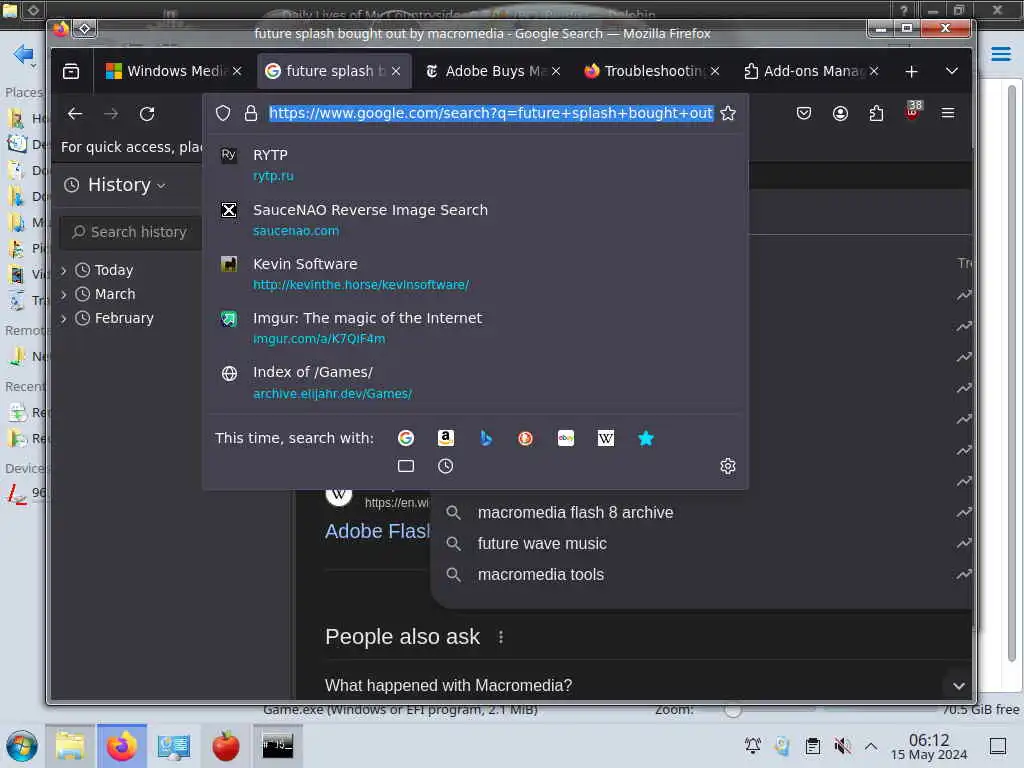
Task: Close the Add-ons Manager tab
Action: [x=874, y=71]
